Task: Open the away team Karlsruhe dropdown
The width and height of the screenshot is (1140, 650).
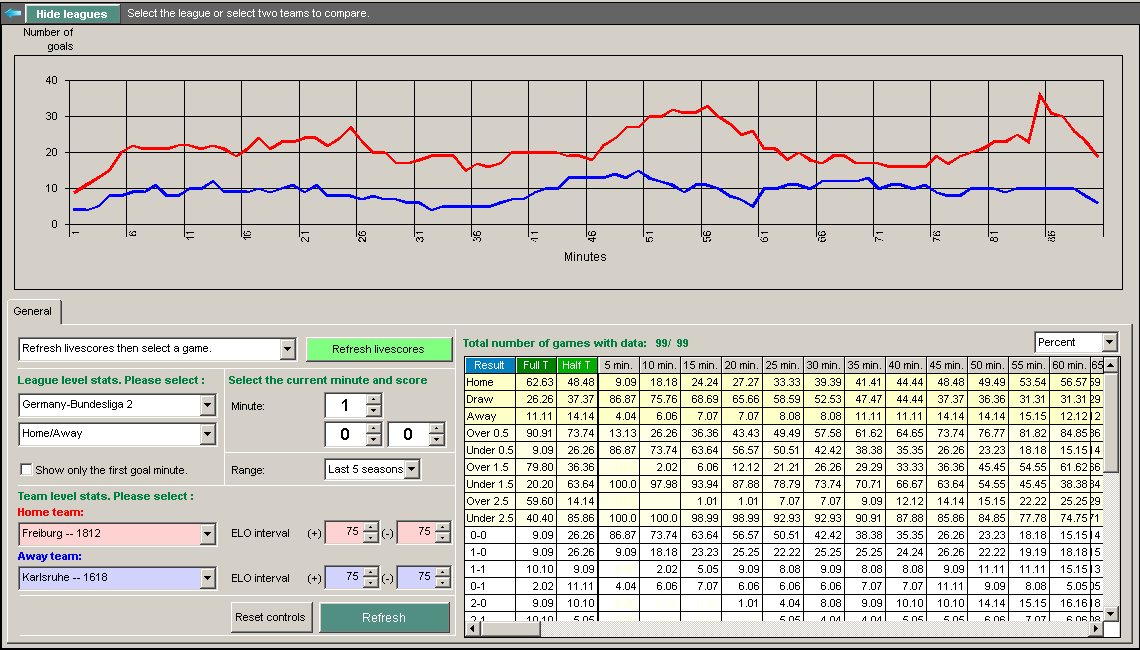Action: (x=207, y=578)
